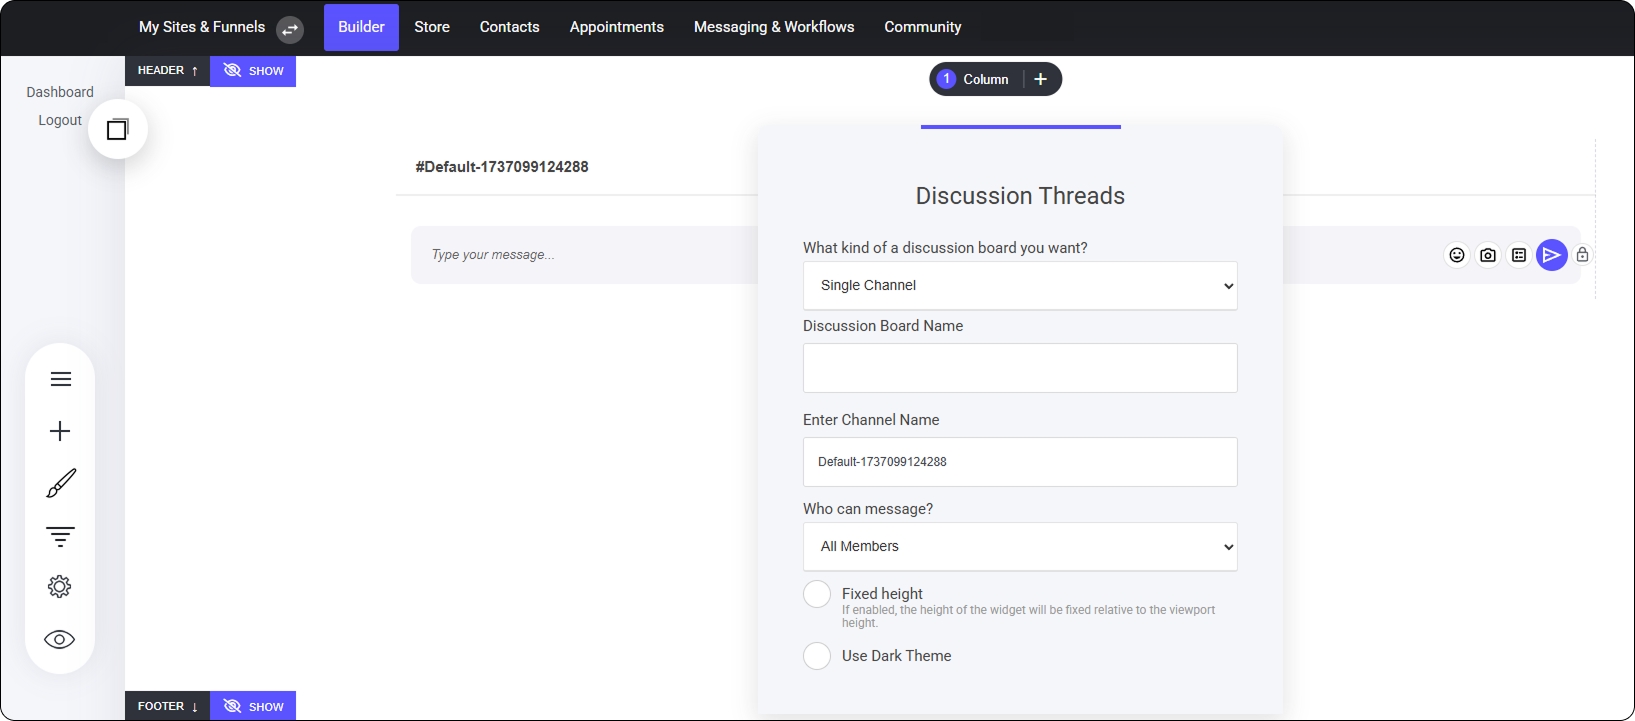Click the plus icon in left toolbar

click(x=60, y=431)
